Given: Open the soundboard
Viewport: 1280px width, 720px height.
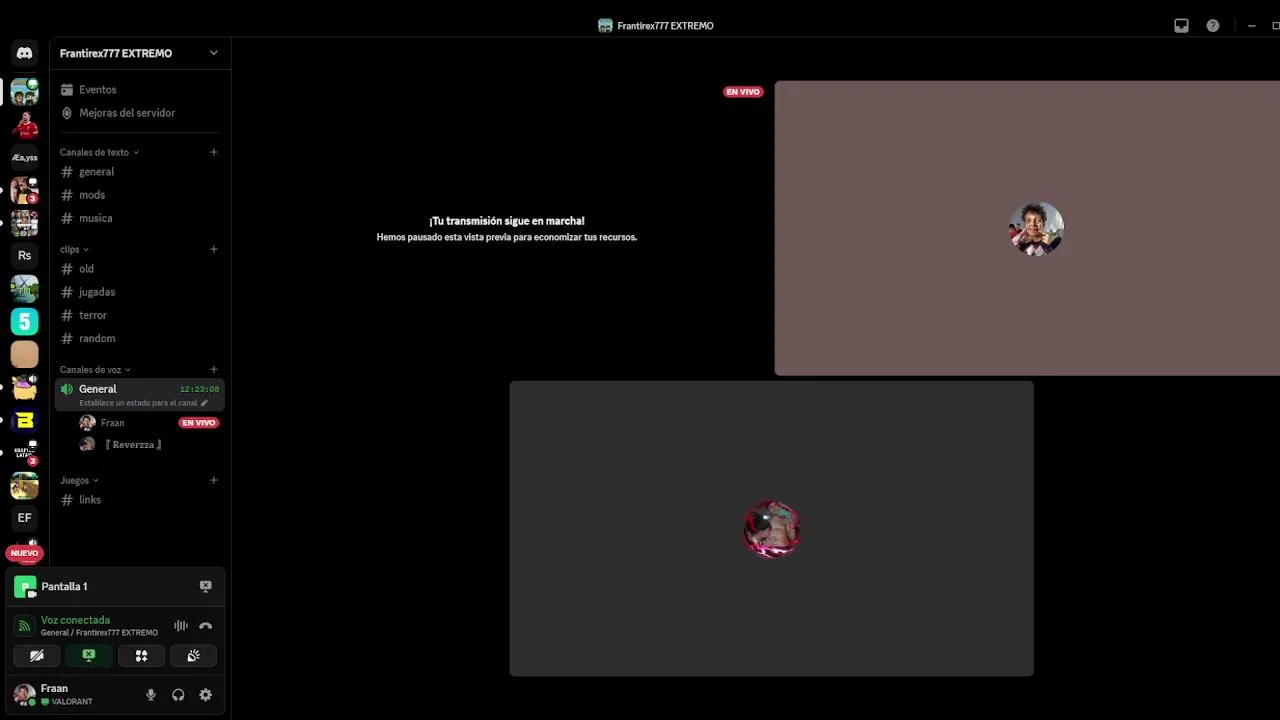Looking at the screenshot, I should 193,656.
